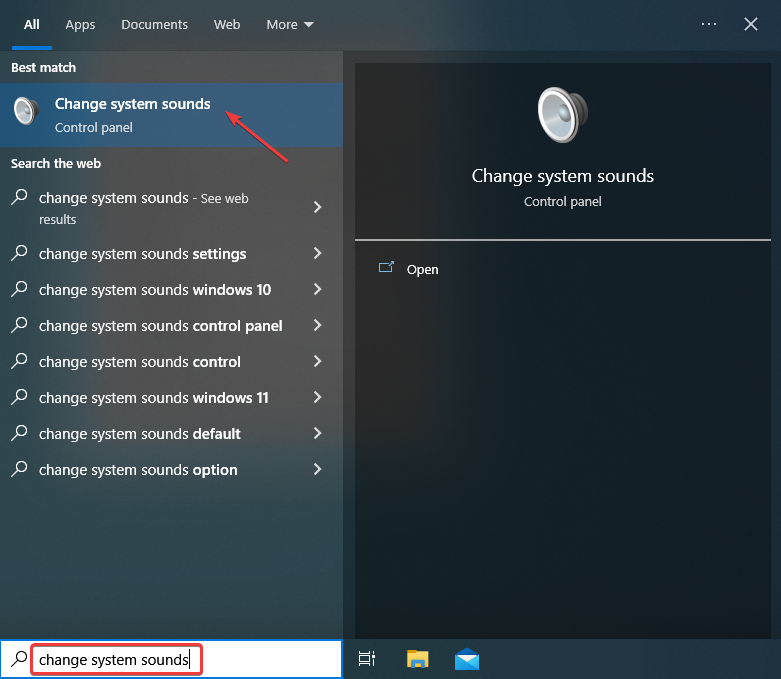The width and height of the screenshot is (781, 679).
Task: Switch to the Web tab
Action: 227,24
